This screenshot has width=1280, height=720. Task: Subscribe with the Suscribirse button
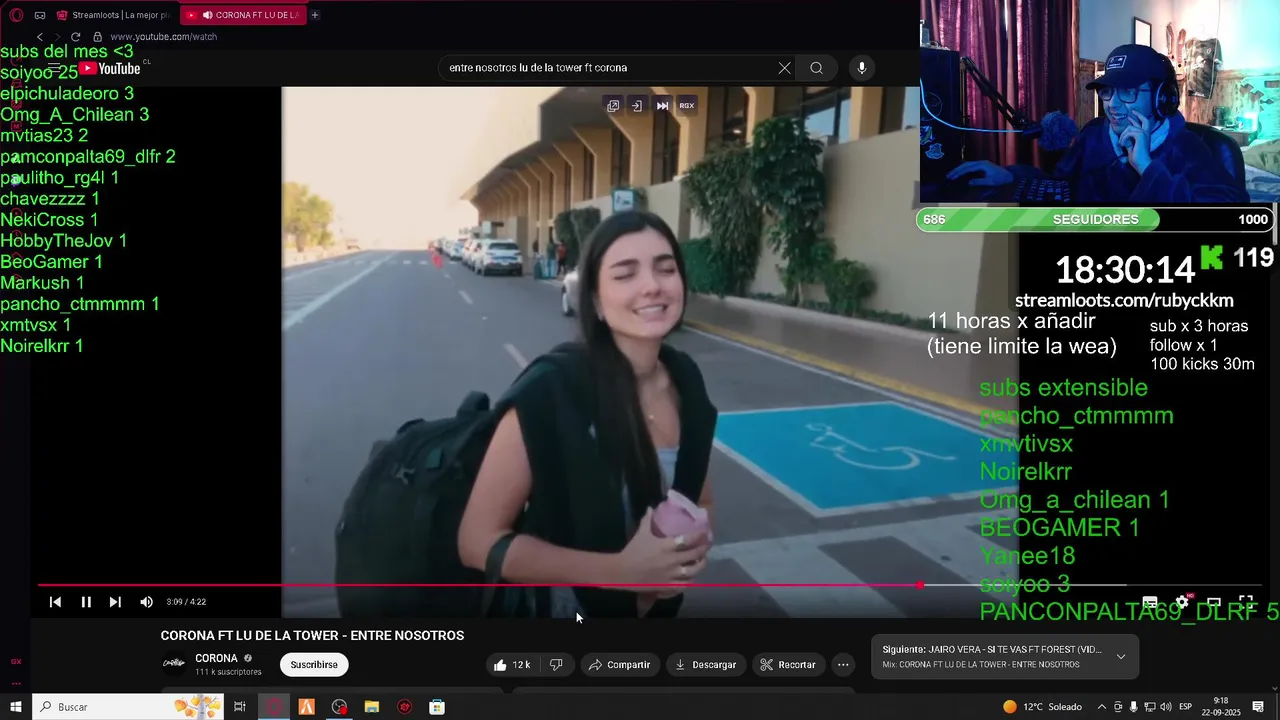click(x=314, y=665)
